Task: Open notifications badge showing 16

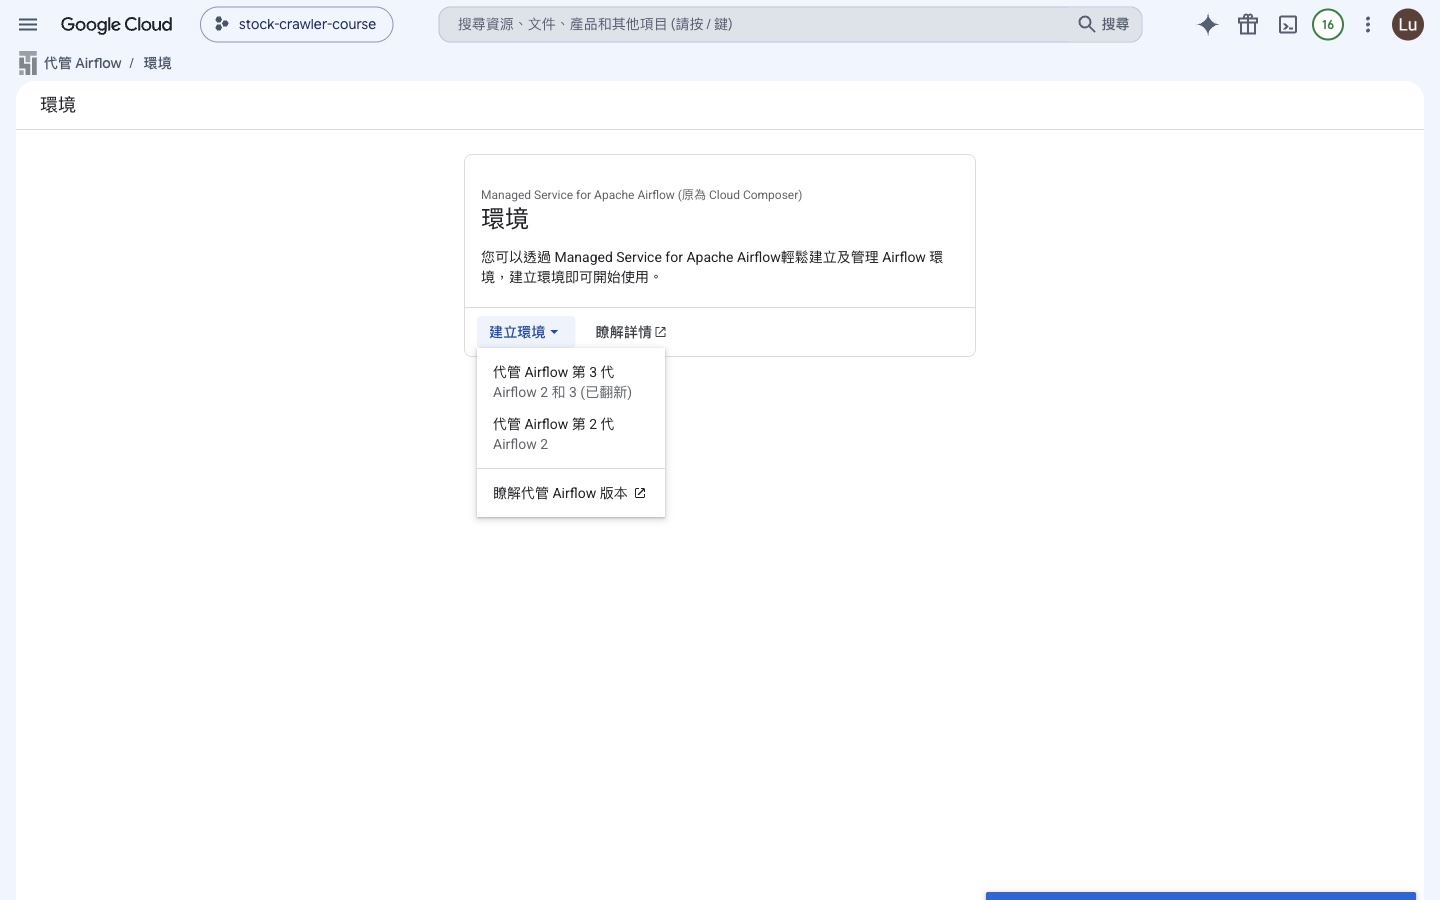Action: tap(1328, 25)
